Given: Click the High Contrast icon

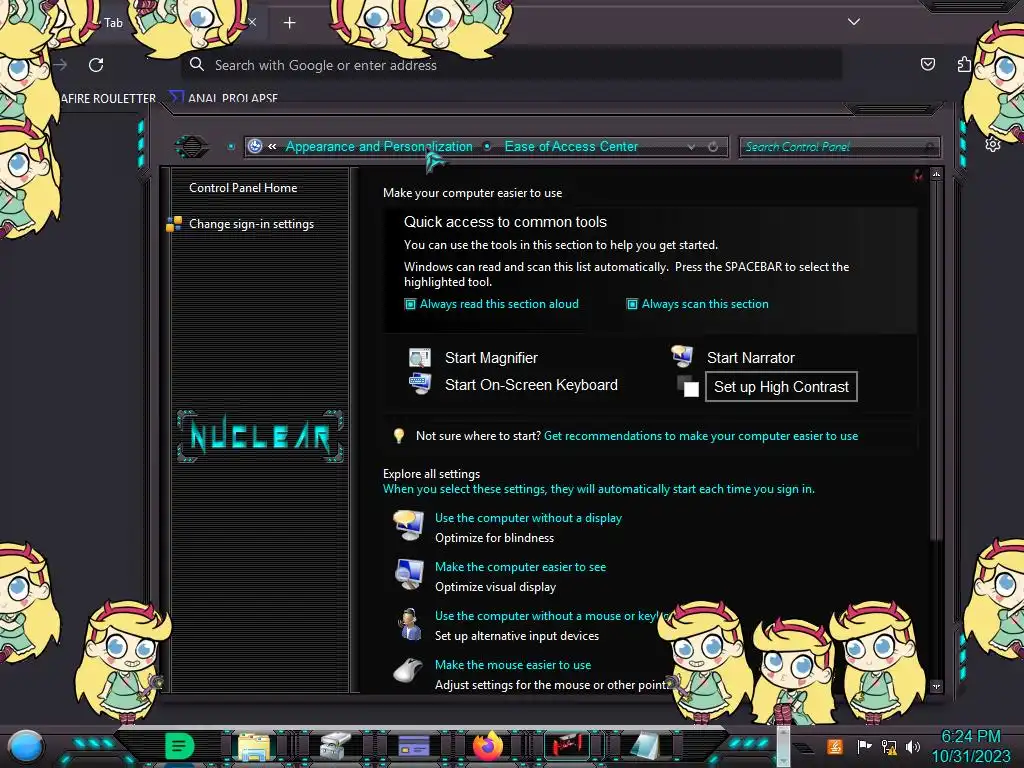Looking at the screenshot, I should pyautogui.click(x=688, y=386).
